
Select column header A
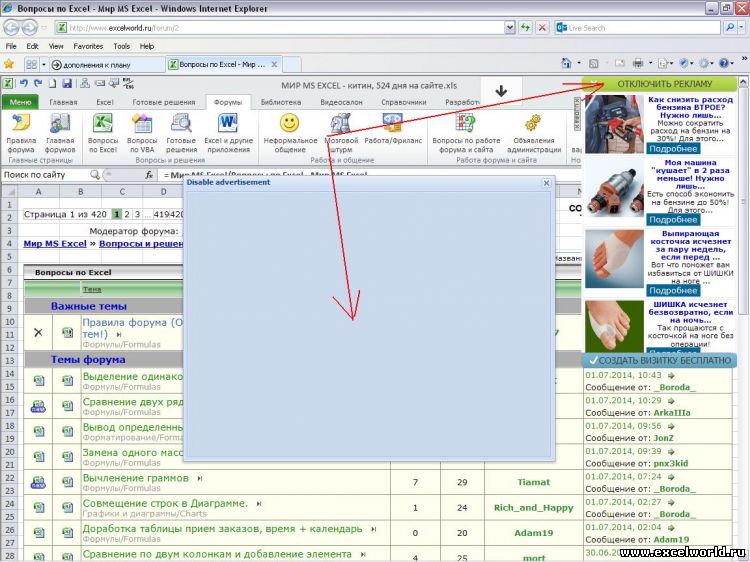38,191
